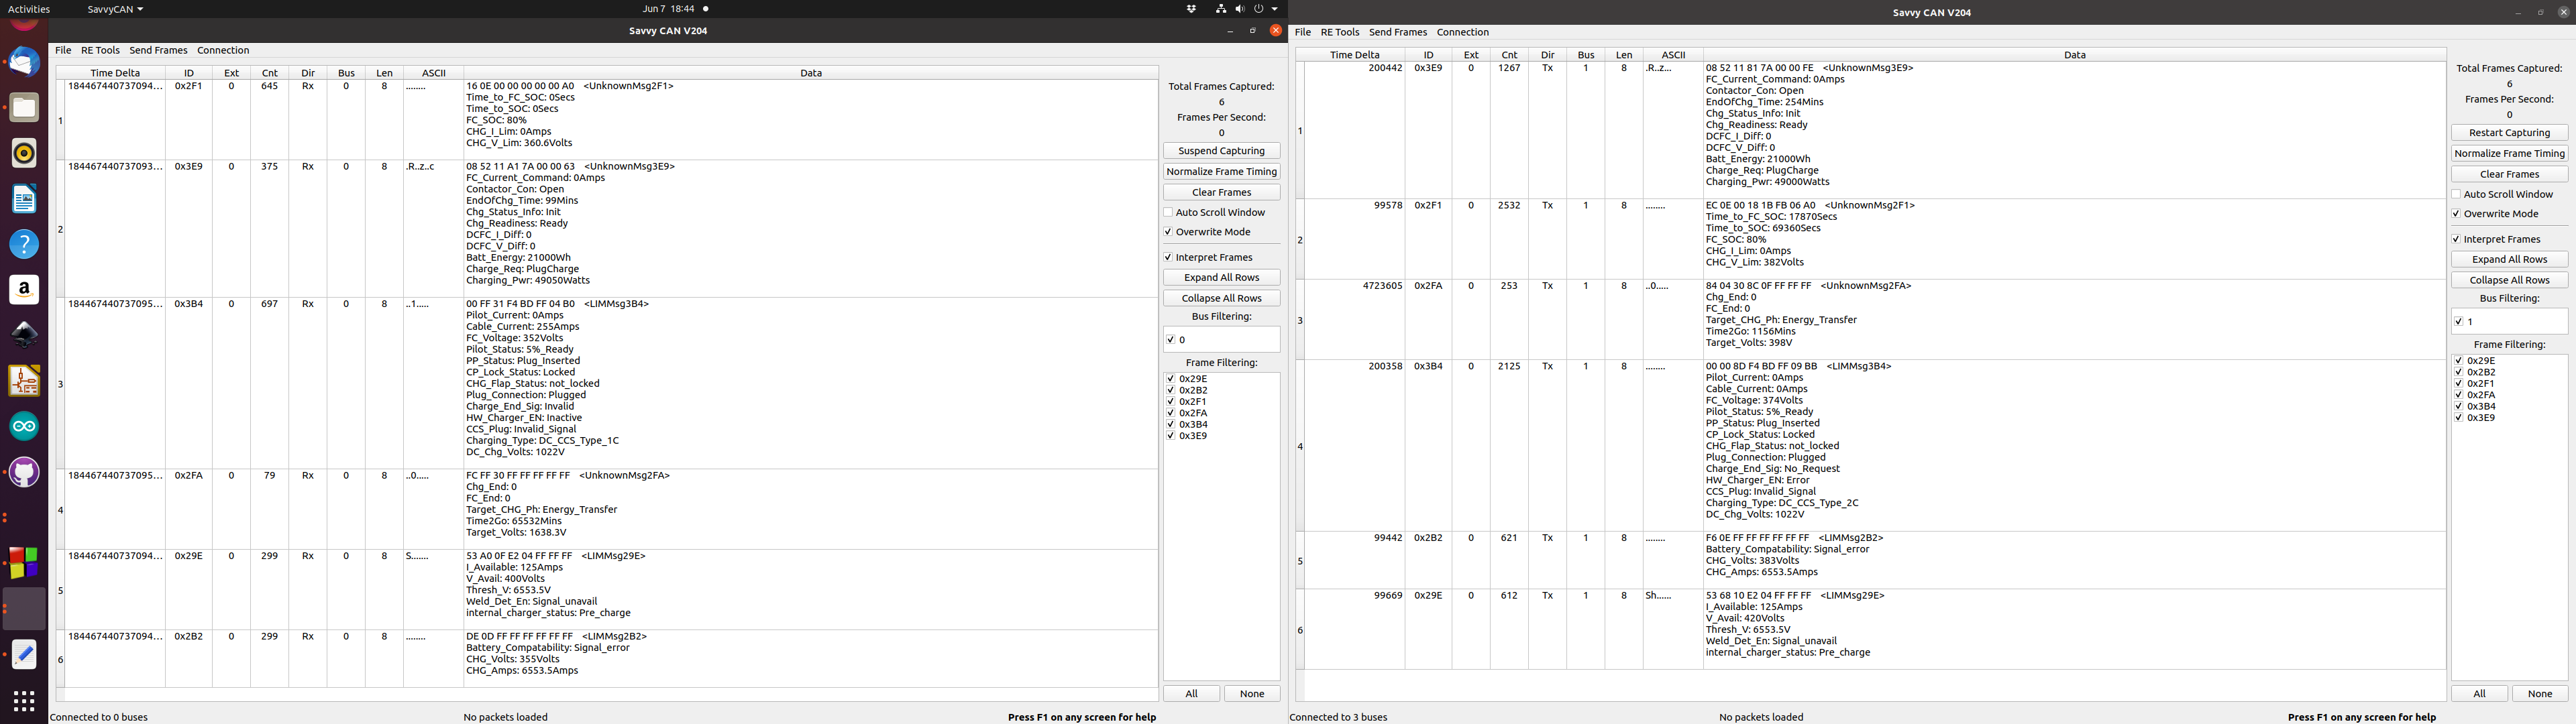Open Arduino IDE from the dock
2576x724 pixels.
coord(24,427)
